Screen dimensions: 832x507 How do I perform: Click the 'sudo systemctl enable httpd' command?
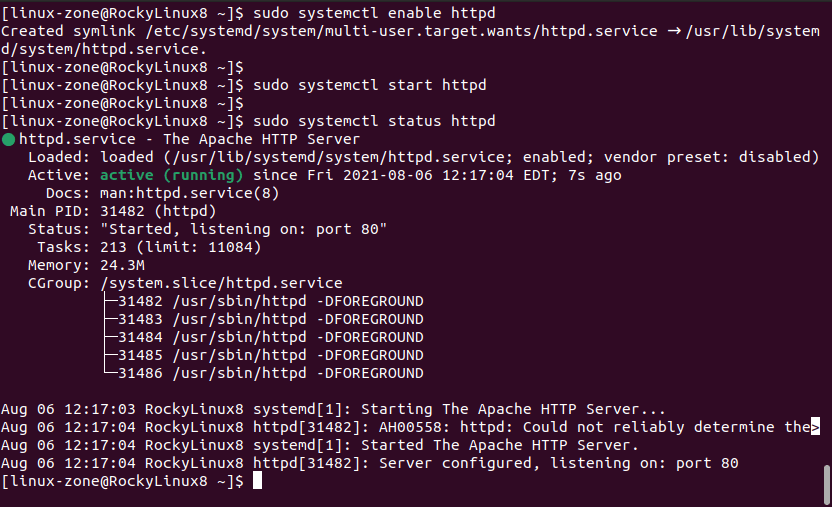(374, 13)
